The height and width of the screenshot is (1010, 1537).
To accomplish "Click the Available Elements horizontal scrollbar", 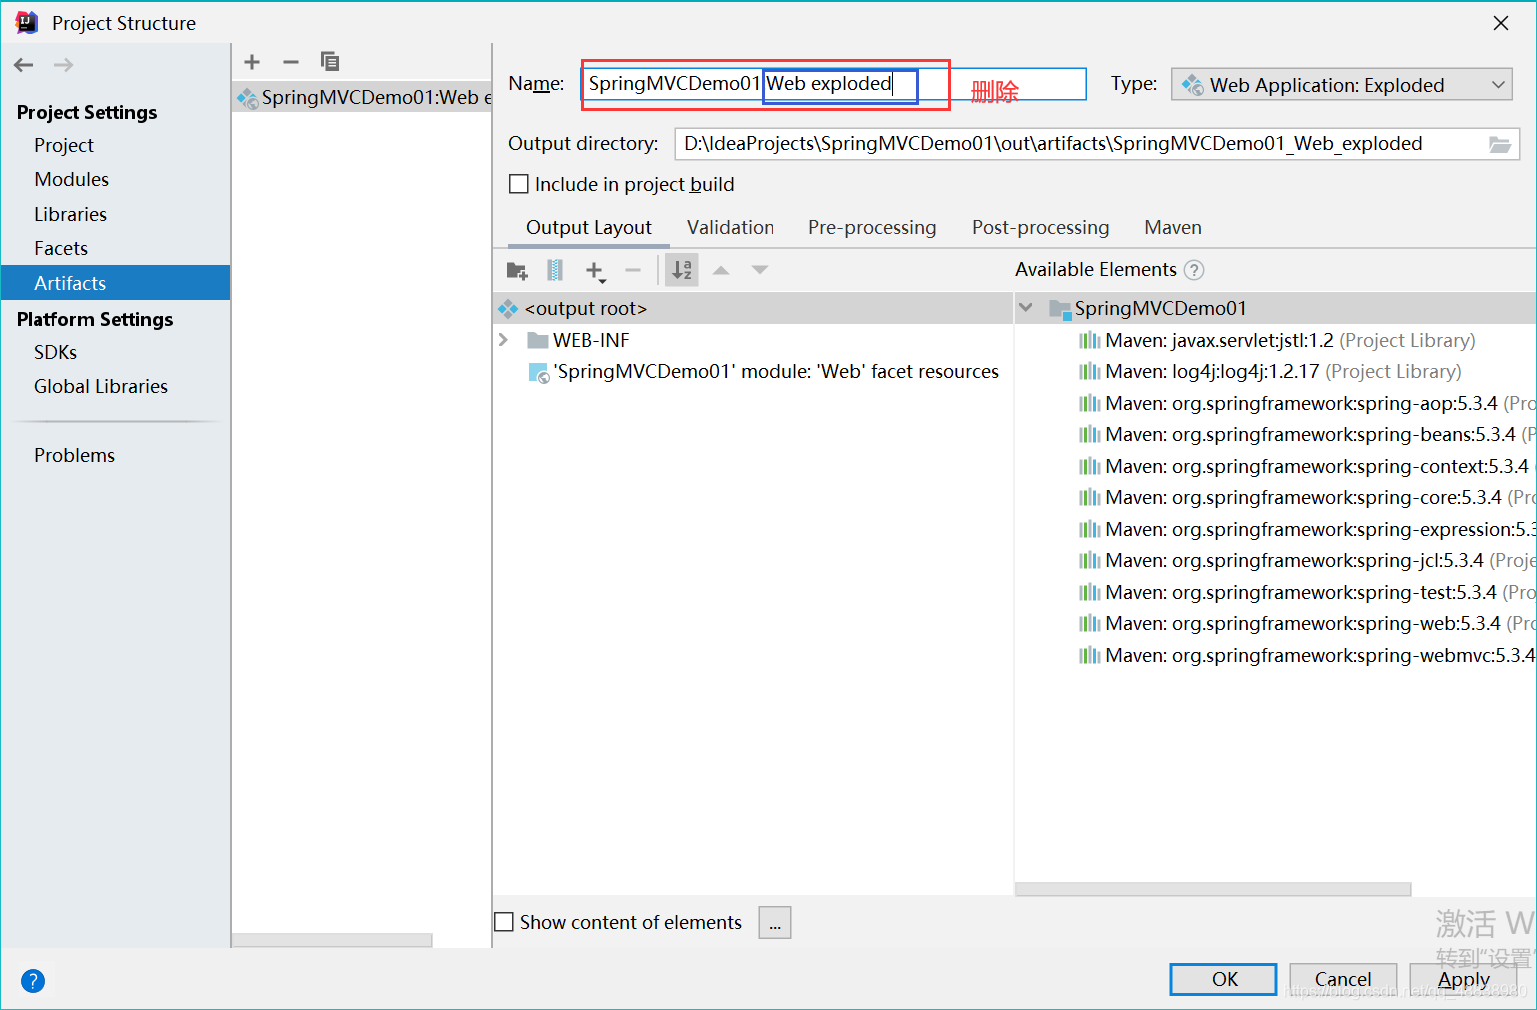I will point(1213,889).
